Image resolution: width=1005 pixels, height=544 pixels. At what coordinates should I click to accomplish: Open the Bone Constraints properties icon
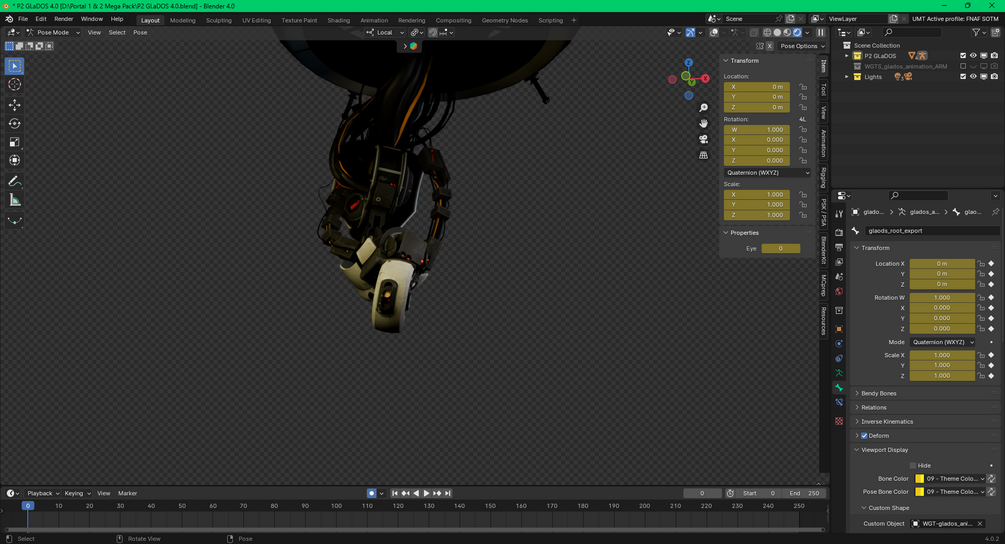[839, 402]
